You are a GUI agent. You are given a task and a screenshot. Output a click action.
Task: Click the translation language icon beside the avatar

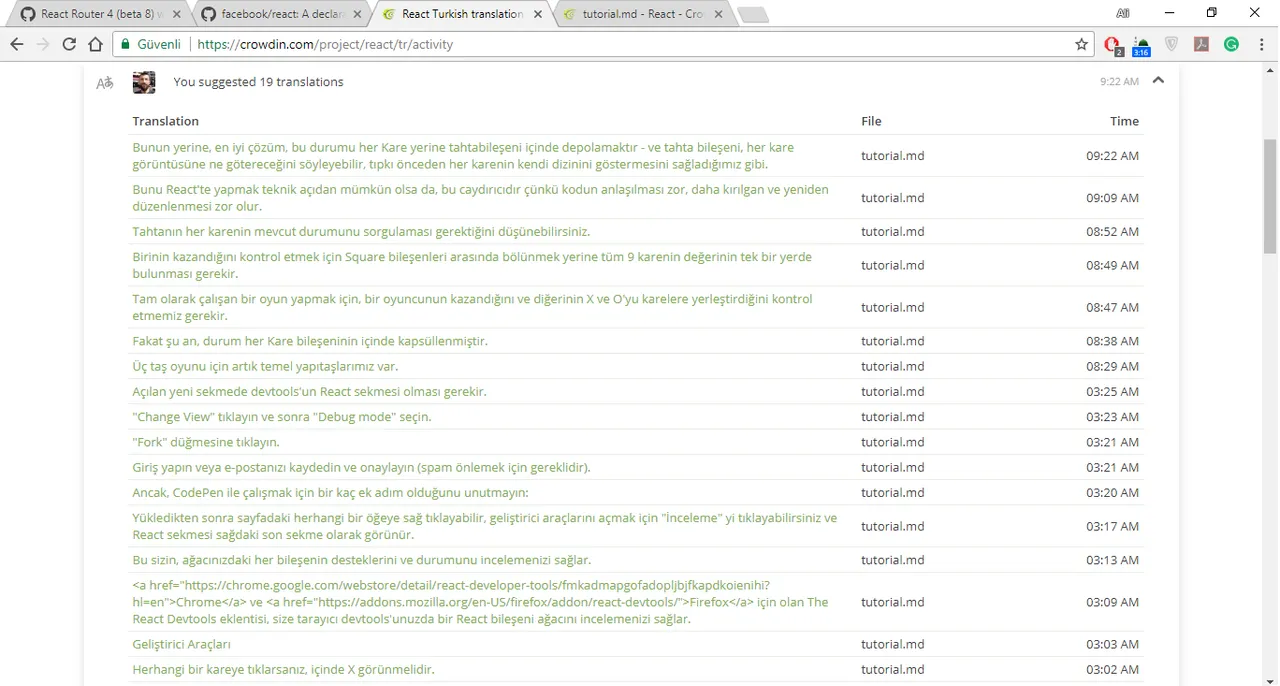coord(105,83)
